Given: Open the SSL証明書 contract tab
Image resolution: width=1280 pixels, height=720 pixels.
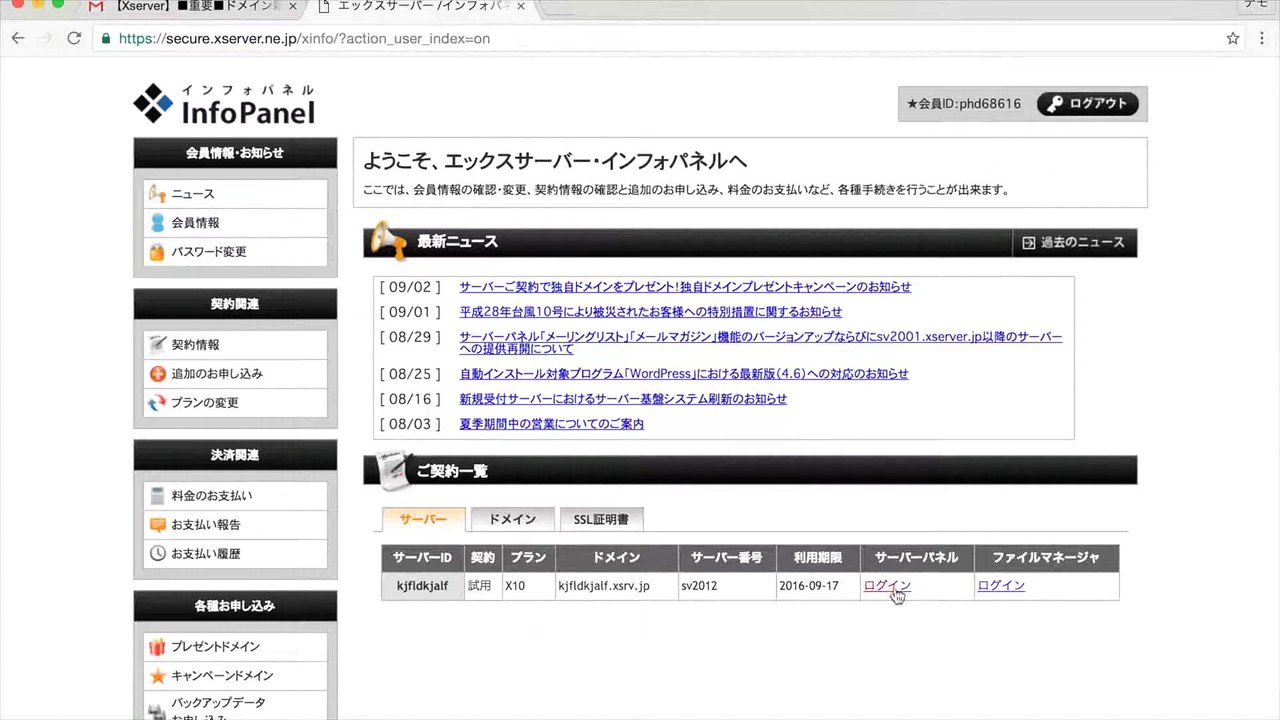Looking at the screenshot, I should click(x=601, y=519).
